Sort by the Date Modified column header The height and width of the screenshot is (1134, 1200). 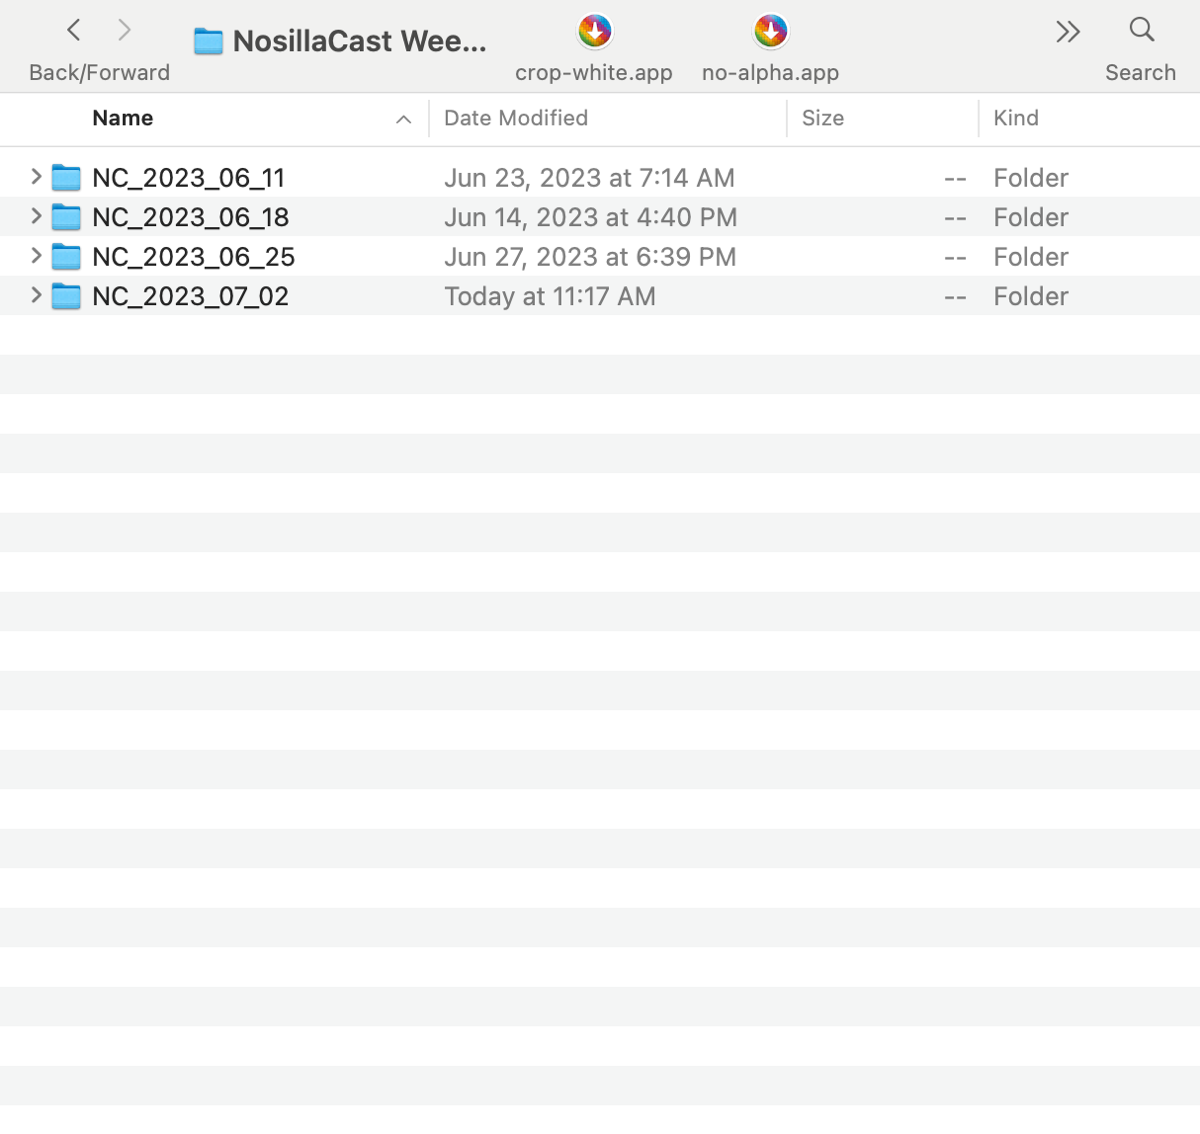tap(516, 118)
